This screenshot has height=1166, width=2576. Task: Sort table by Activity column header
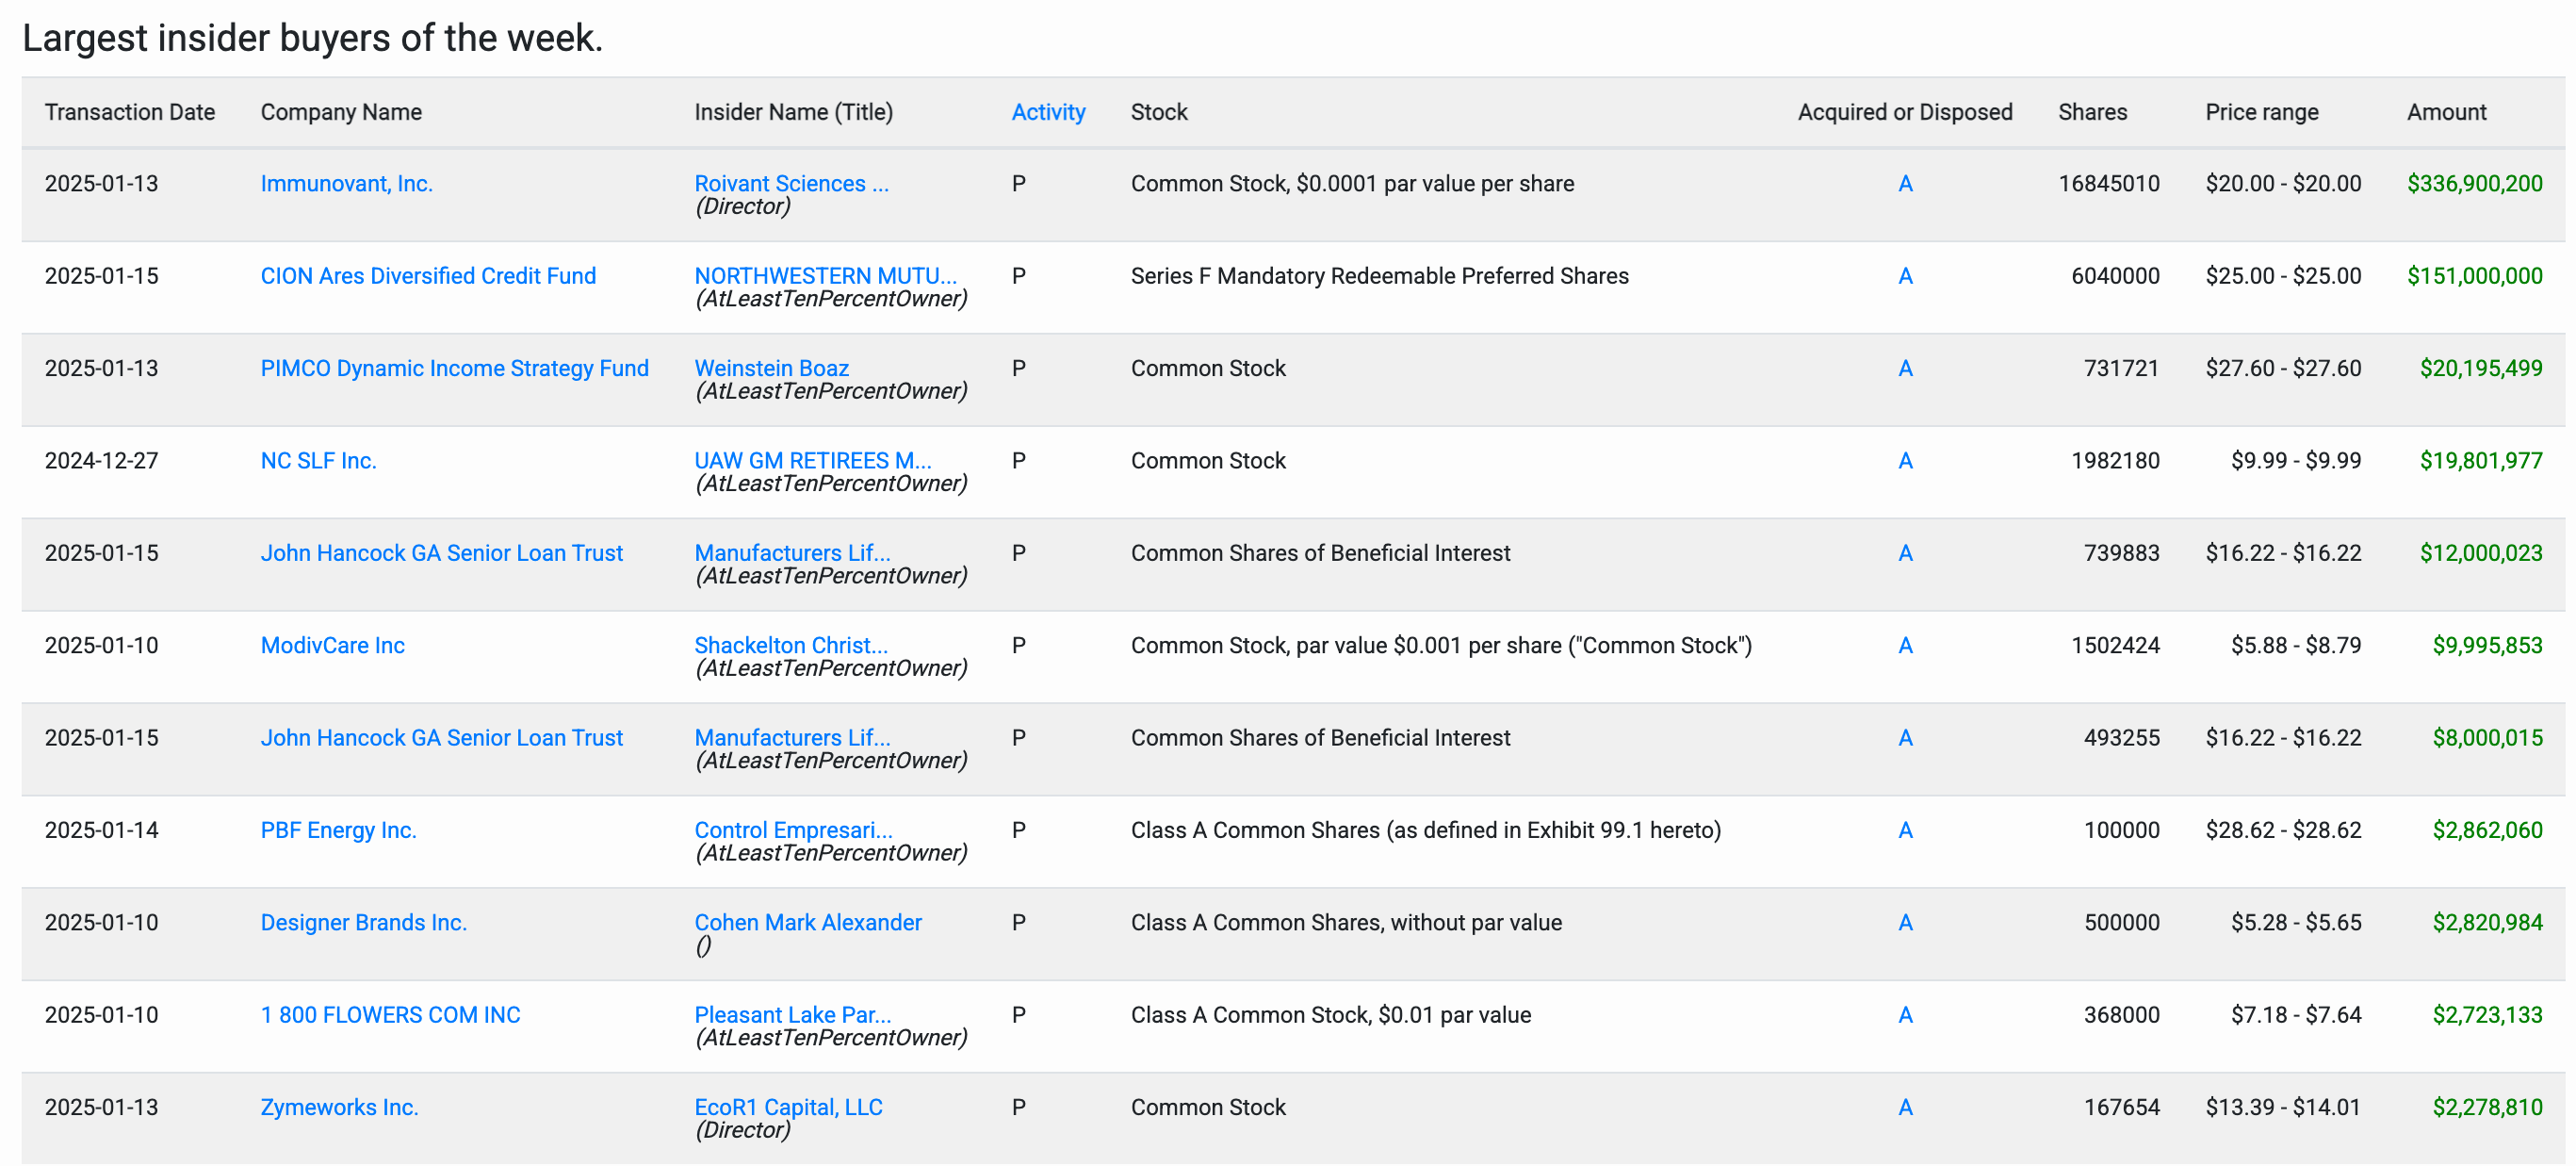[x=1047, y=112]
